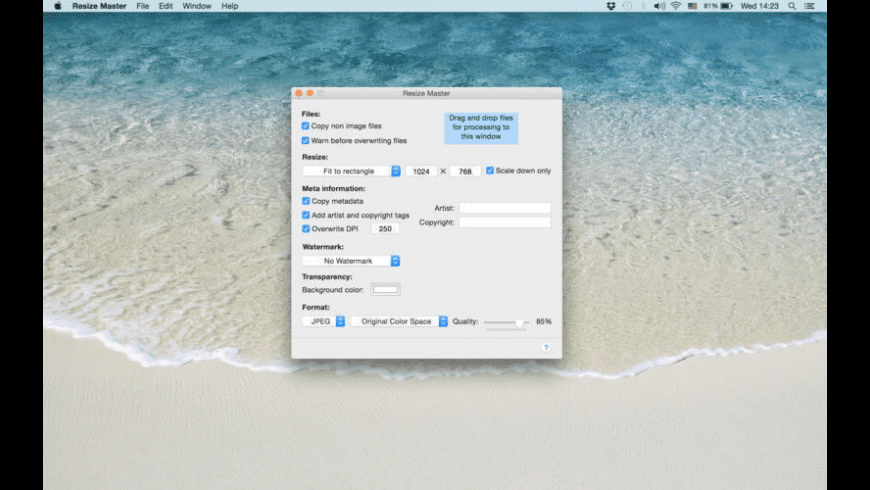Toggle Warn before overwriting files
The width and height of the screenshot is (870, 490).
(305, 140)
